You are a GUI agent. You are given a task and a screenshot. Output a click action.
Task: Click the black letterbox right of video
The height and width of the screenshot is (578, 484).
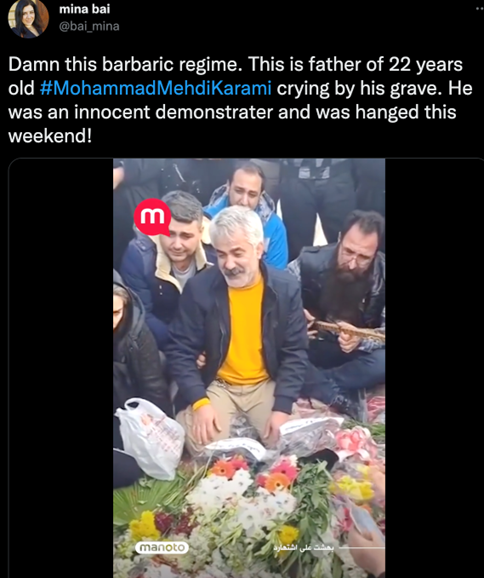point(434,368)
